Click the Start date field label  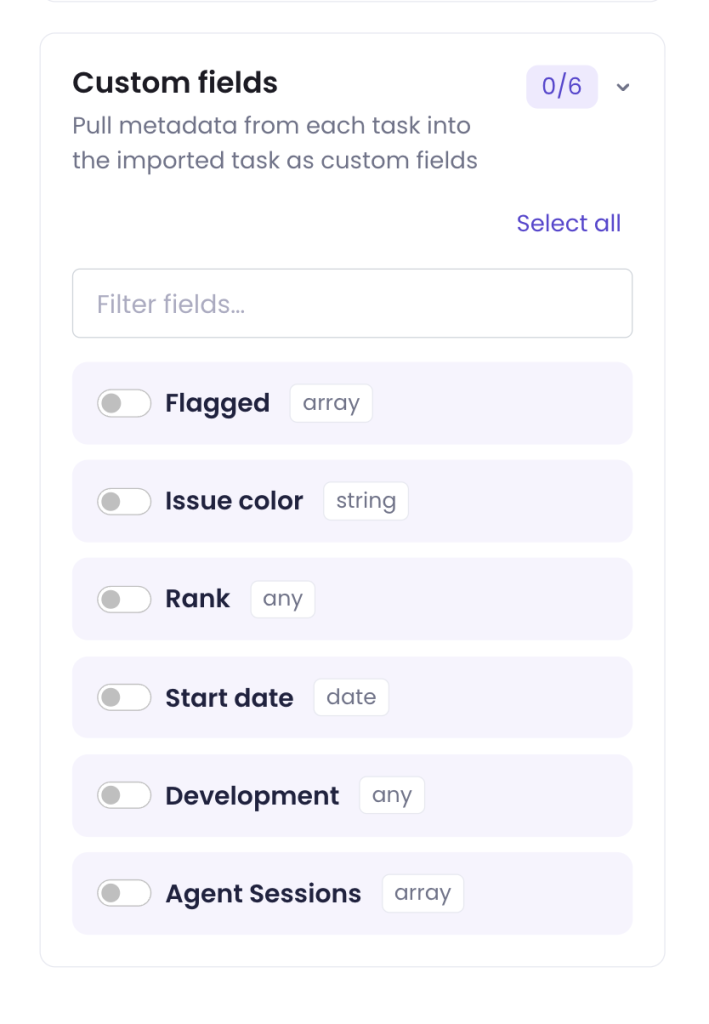(229, 697)
